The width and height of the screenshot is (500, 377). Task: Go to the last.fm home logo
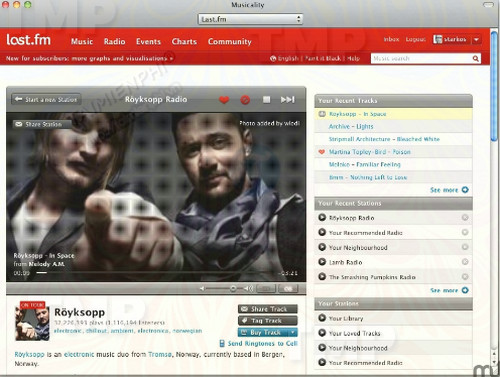[29, 40]
